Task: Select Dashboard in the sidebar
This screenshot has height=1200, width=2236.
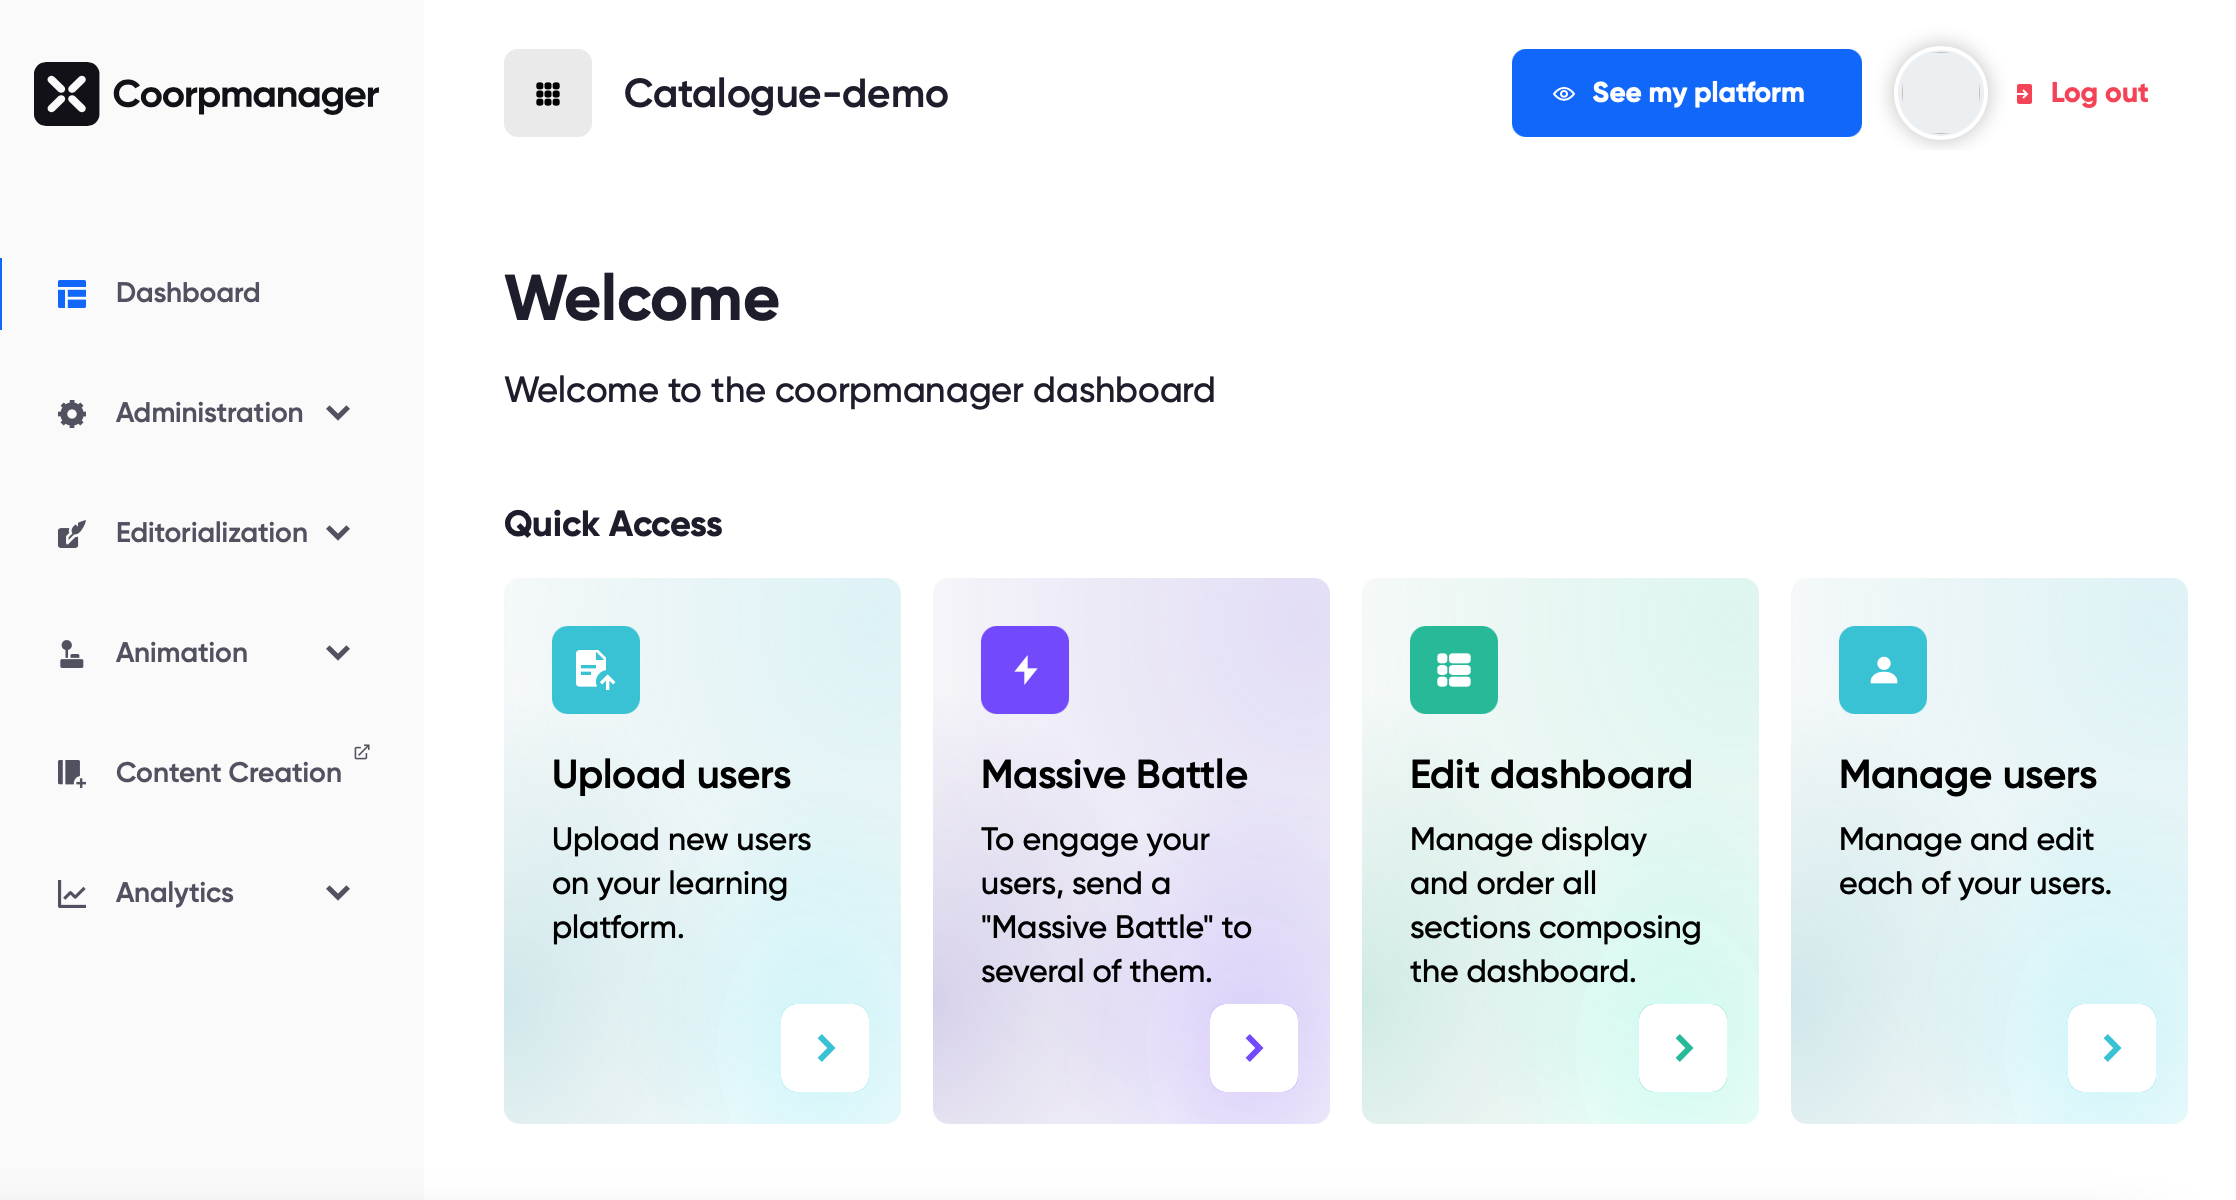Action: [188, 293]
